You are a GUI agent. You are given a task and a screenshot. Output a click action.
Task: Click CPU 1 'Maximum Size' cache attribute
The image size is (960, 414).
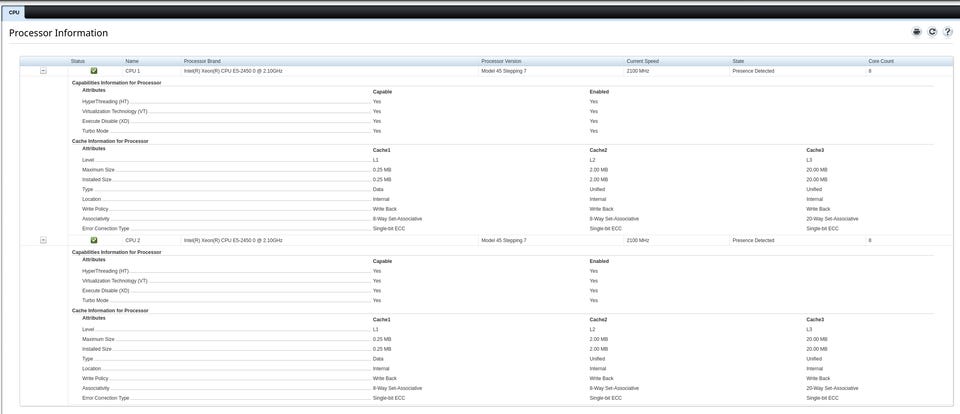coord(98,170)
